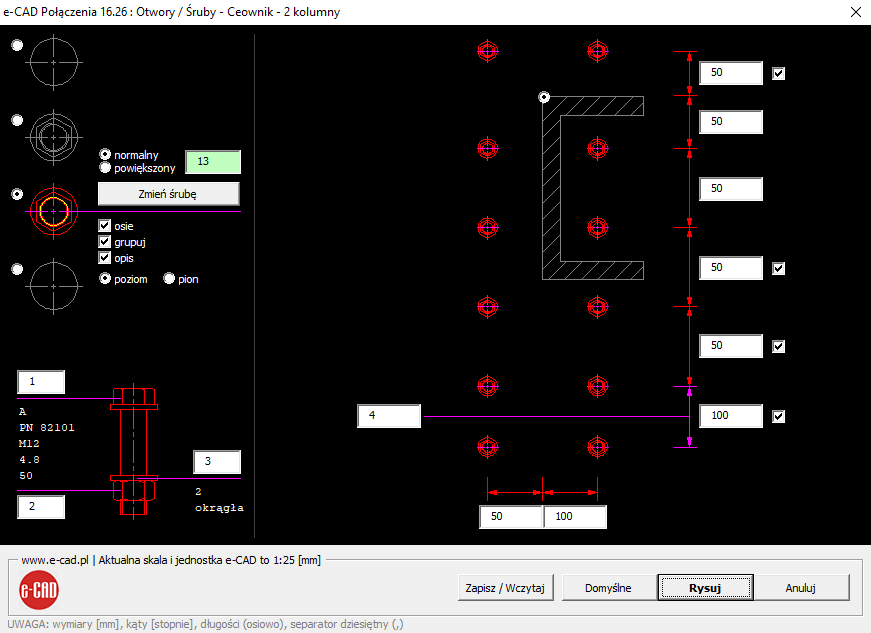Edit the horizontal 50 offset field

(x=510, y=517)
